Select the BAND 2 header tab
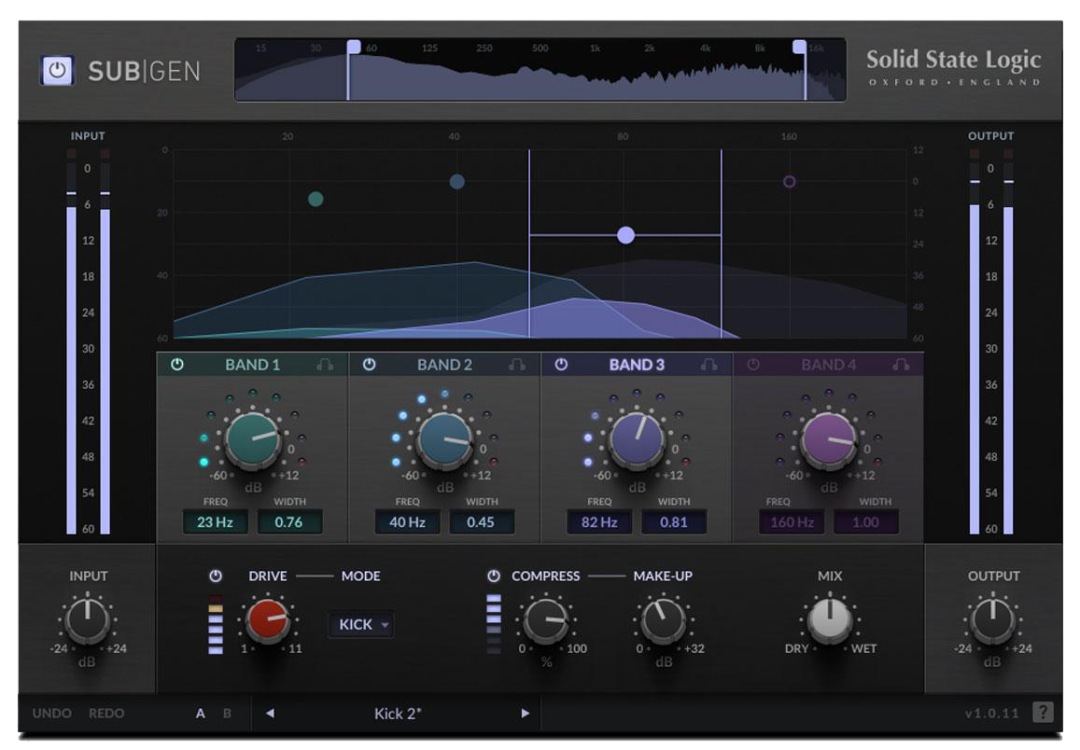Image resolution: width=1080 pixels, height=750 pixels. coord(444,365)
